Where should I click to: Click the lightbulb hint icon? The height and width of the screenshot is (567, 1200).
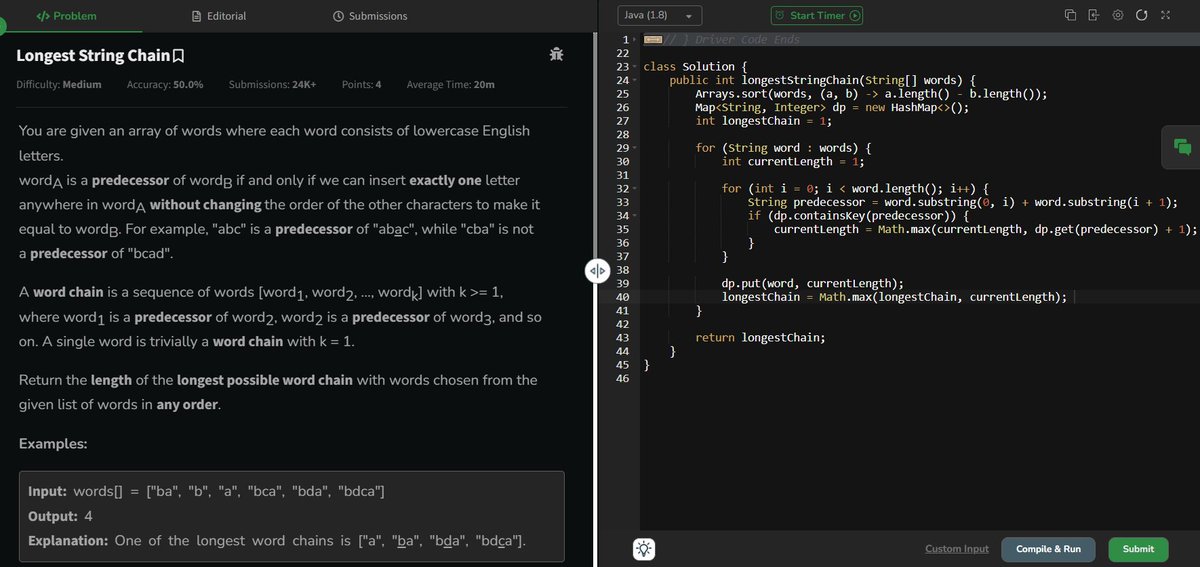tap(644, 549)
